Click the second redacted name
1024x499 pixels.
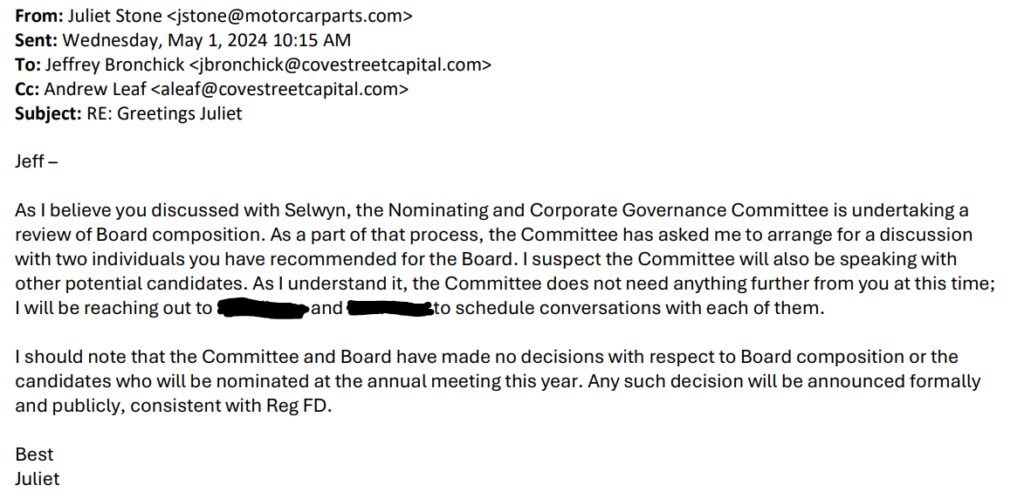click(391, 308)
